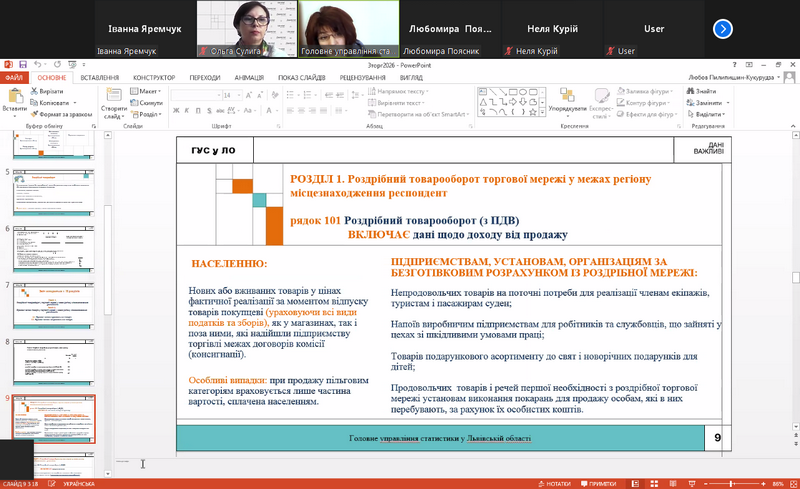The width and height of the screenshot is (800, 489).
Task: Select slide 6 thumbnail in panel
Action: click(54, 250)
